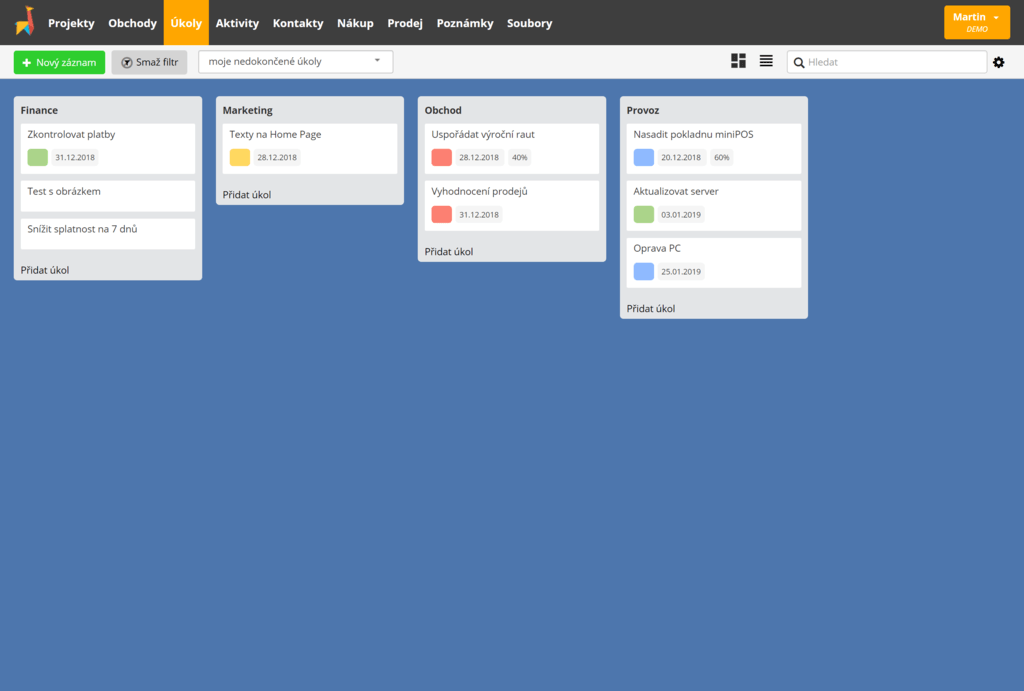
Task: Switch to list view
Action: 766,61
